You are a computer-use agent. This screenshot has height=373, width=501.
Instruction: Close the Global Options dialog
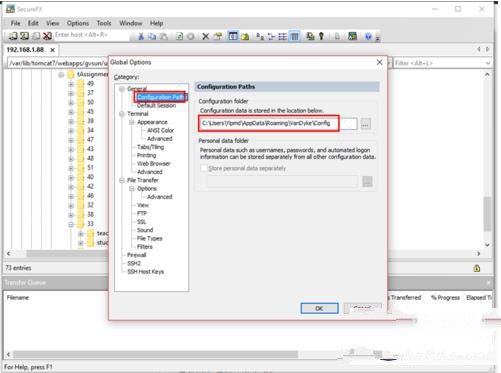(379, 62)
